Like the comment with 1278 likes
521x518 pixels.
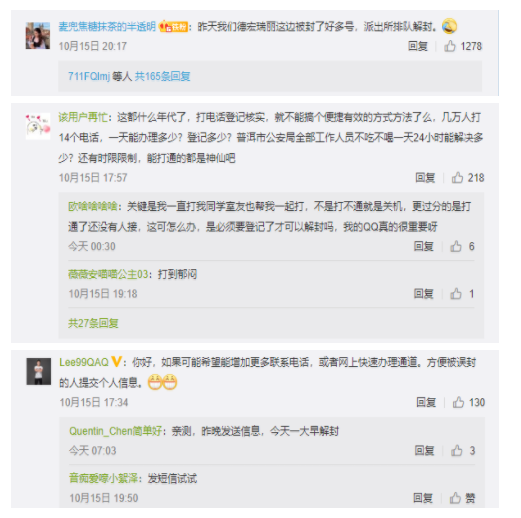click(x=450, y=46)
